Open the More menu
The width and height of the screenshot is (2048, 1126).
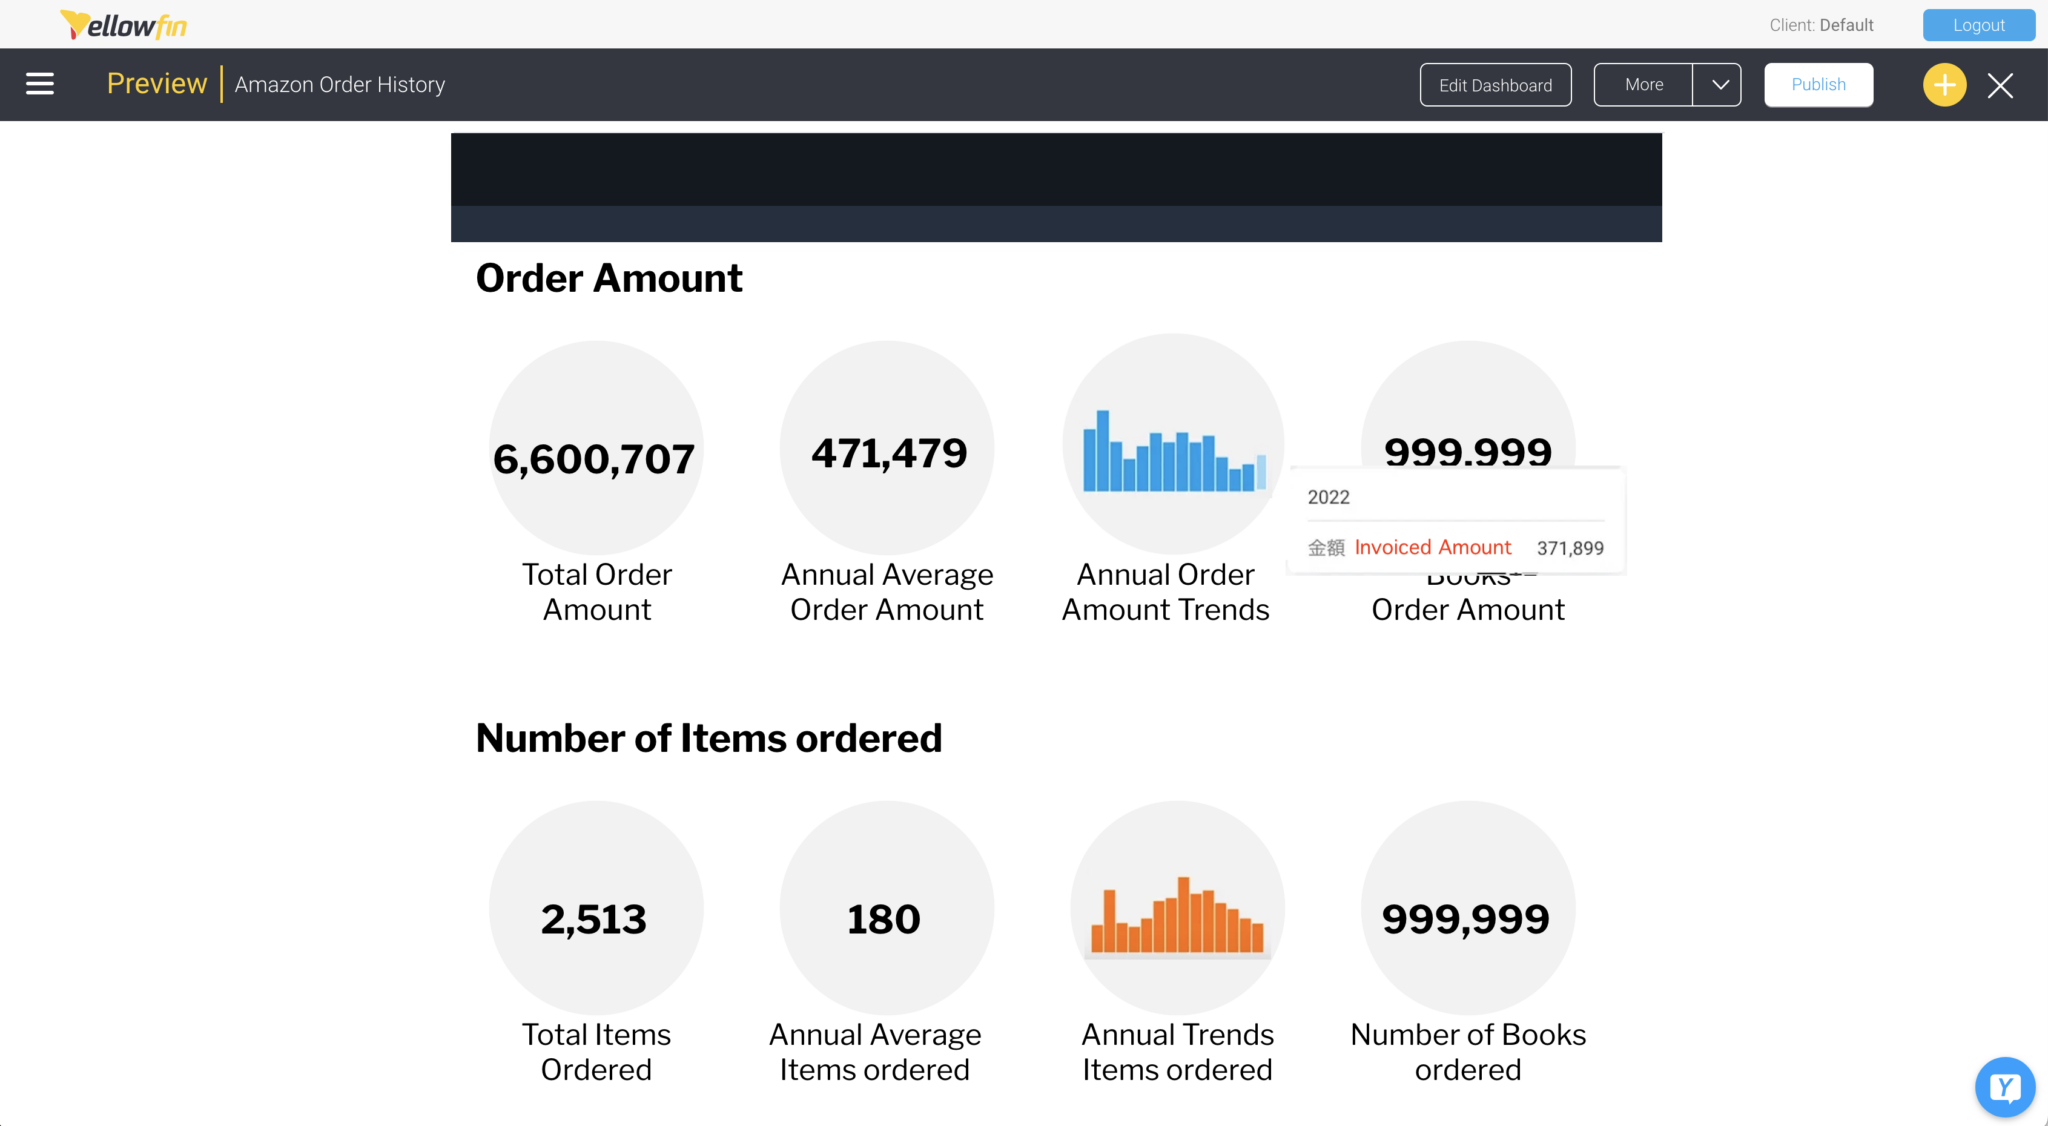tap(1642, 84)
